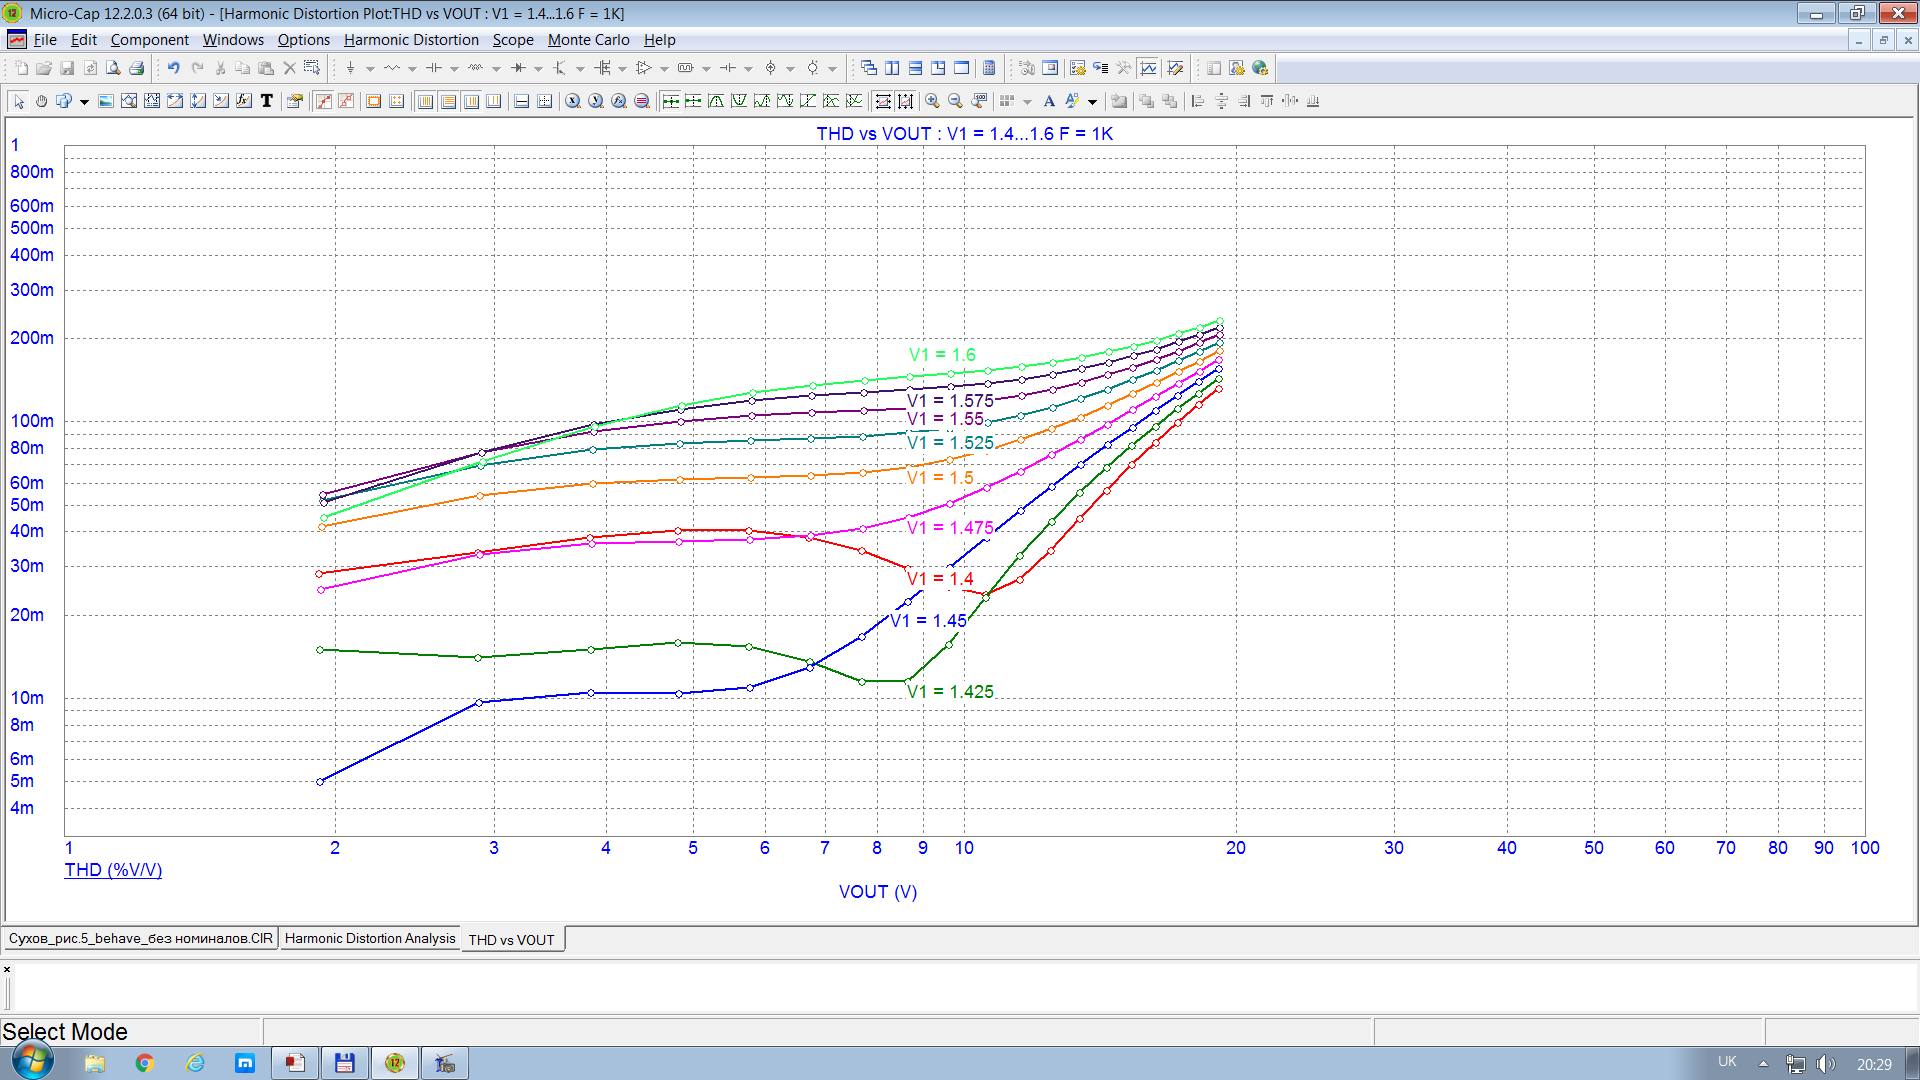The image size is (1920, 1080).
Task: Click the Zoom Out magnifier icon
Action: click(x=955, y=101)
